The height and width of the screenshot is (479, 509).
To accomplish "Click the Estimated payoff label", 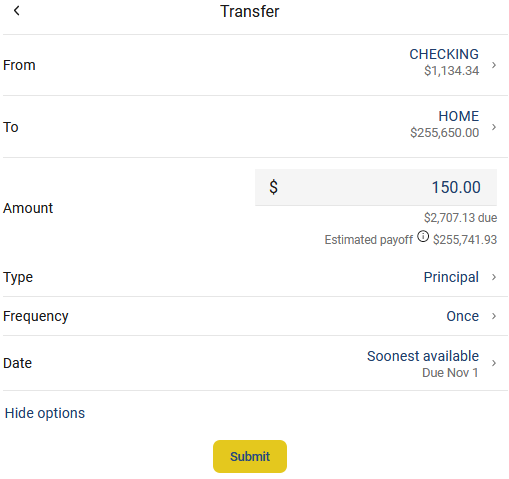I will pos(368,240).
